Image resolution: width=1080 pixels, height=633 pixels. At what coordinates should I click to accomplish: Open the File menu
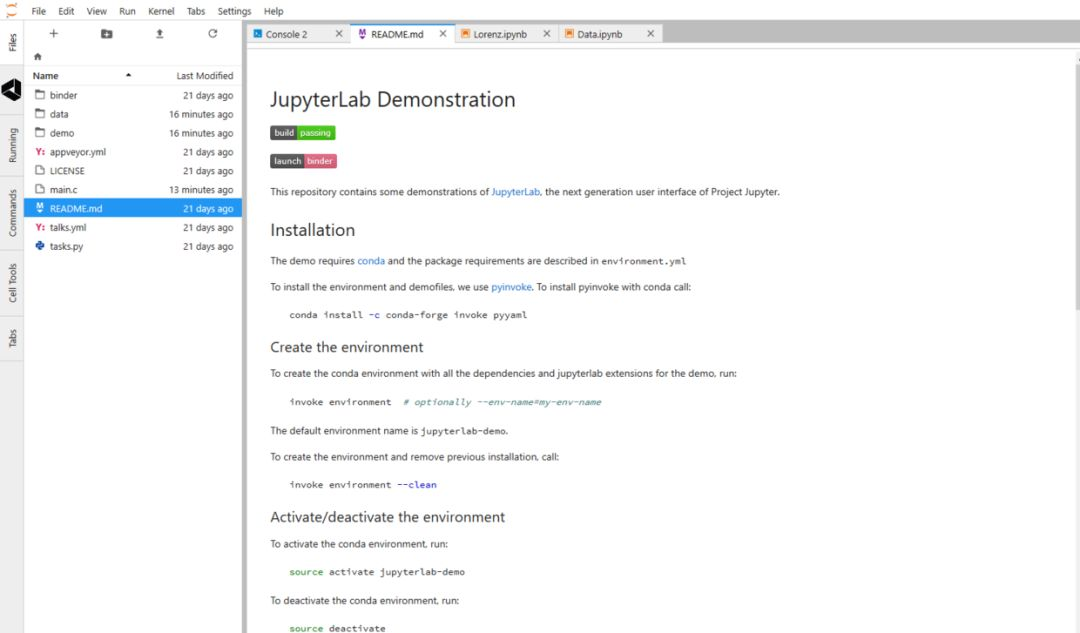click(39, 11)
